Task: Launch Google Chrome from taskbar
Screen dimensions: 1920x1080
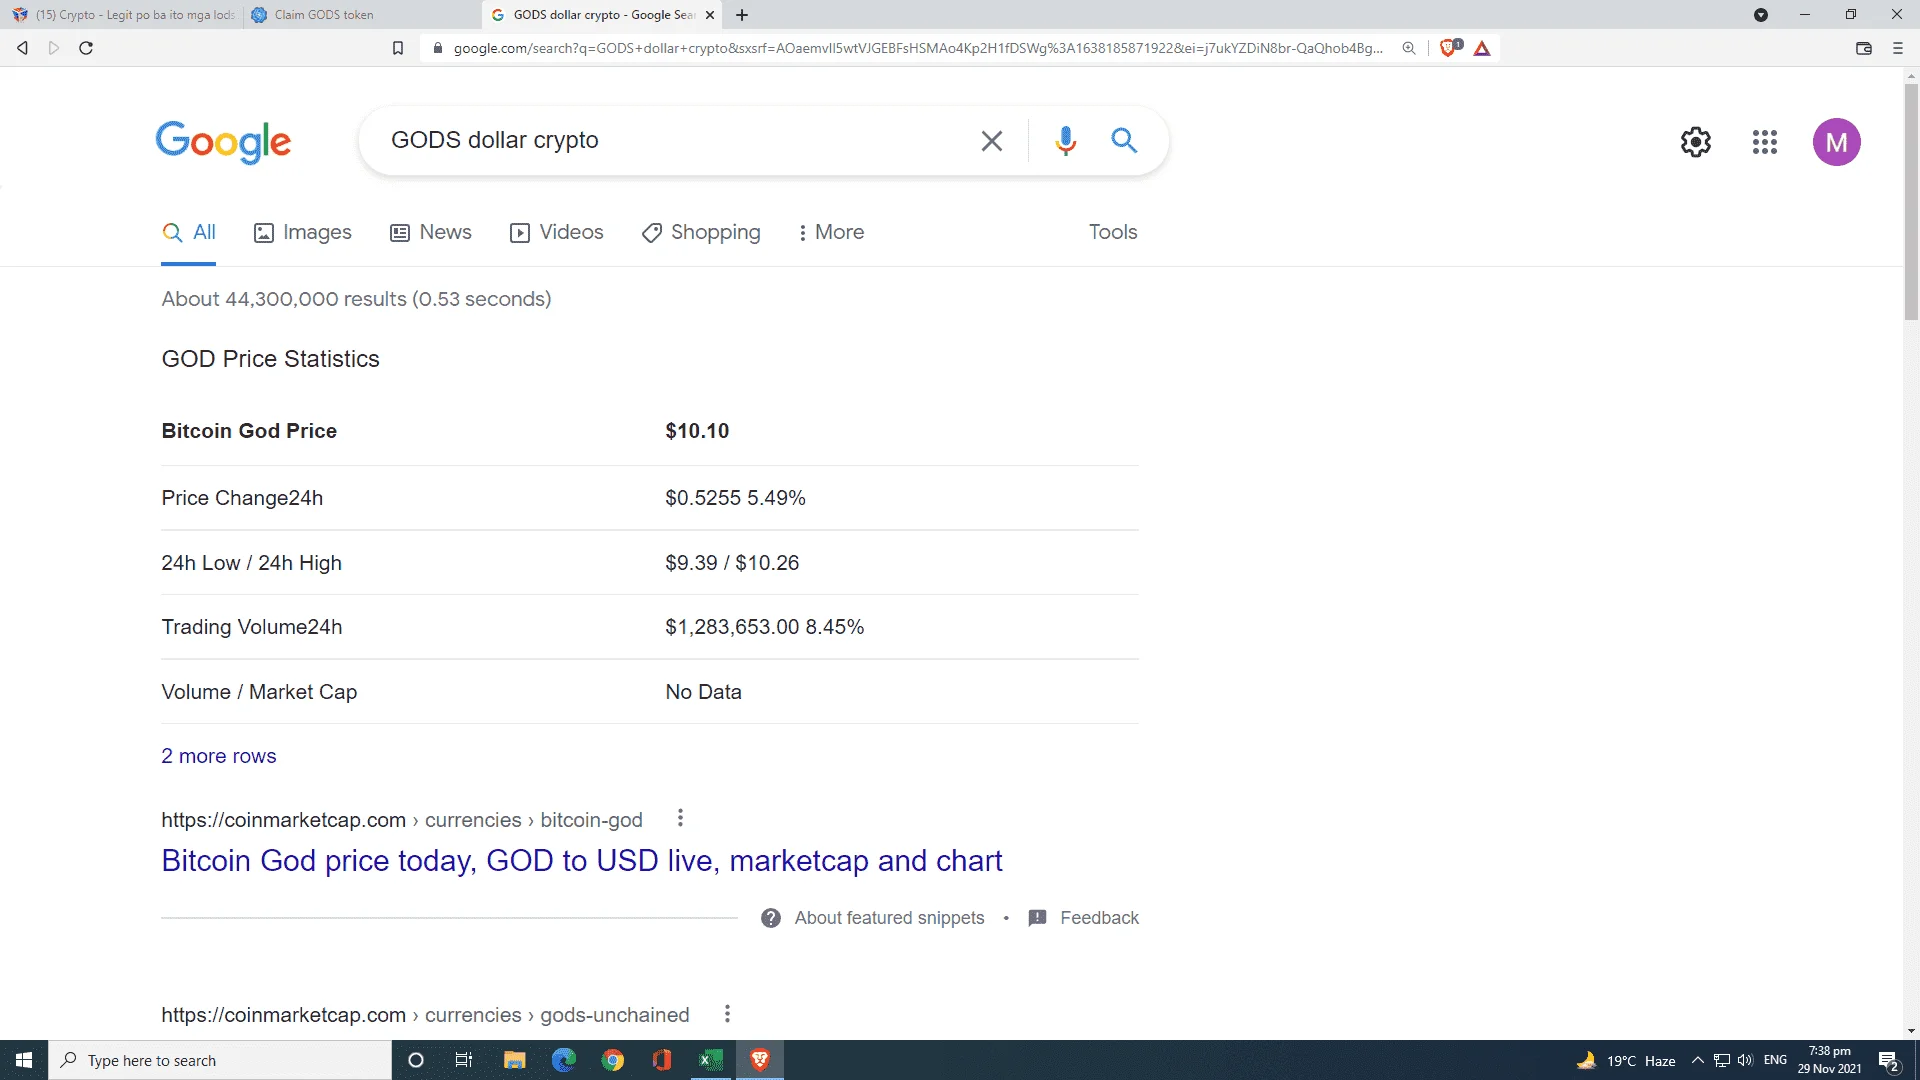Action: pos(613,1060)
